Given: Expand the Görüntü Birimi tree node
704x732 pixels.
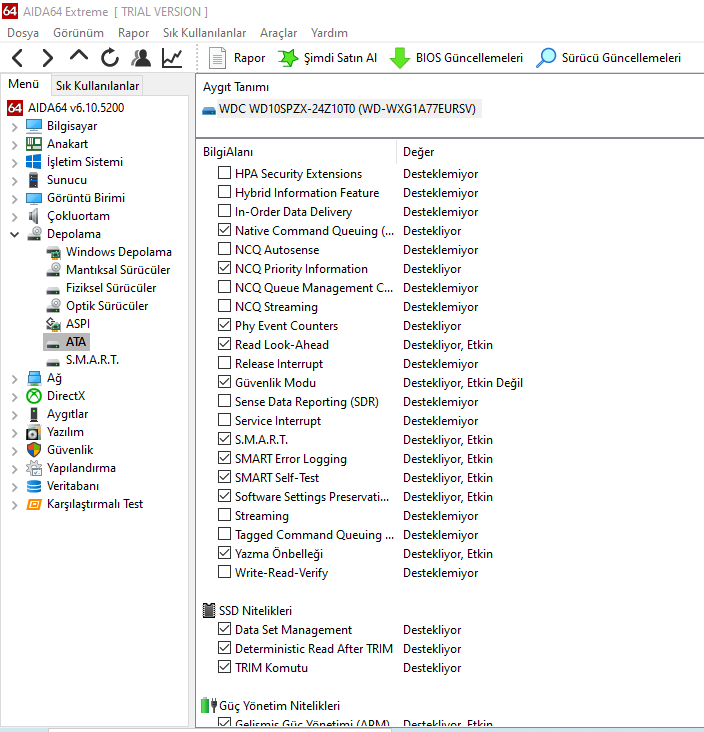Looking at the screenshot, I should (14, 198).
